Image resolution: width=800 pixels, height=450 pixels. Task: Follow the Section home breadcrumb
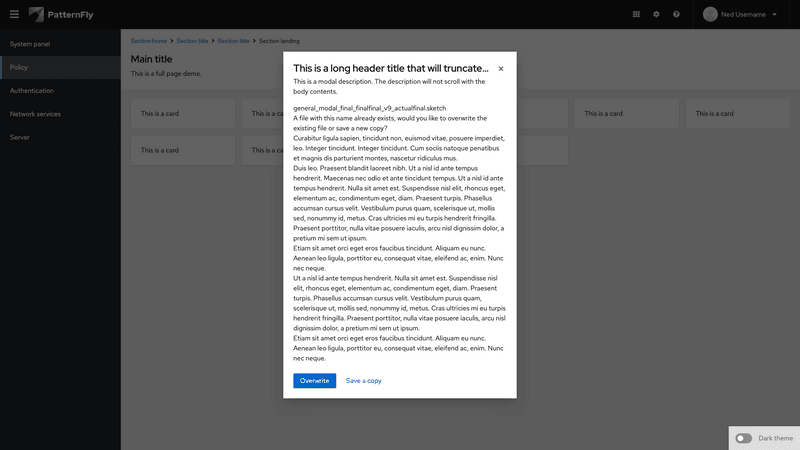pyautogui.click(x=149, y=40)
